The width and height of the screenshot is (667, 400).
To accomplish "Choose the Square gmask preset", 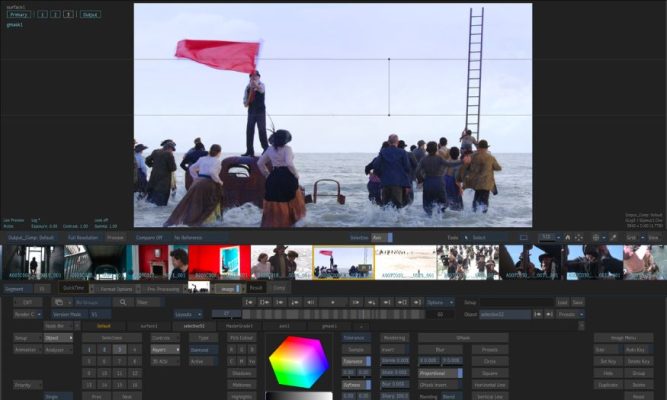I will [x=490, y=371].
